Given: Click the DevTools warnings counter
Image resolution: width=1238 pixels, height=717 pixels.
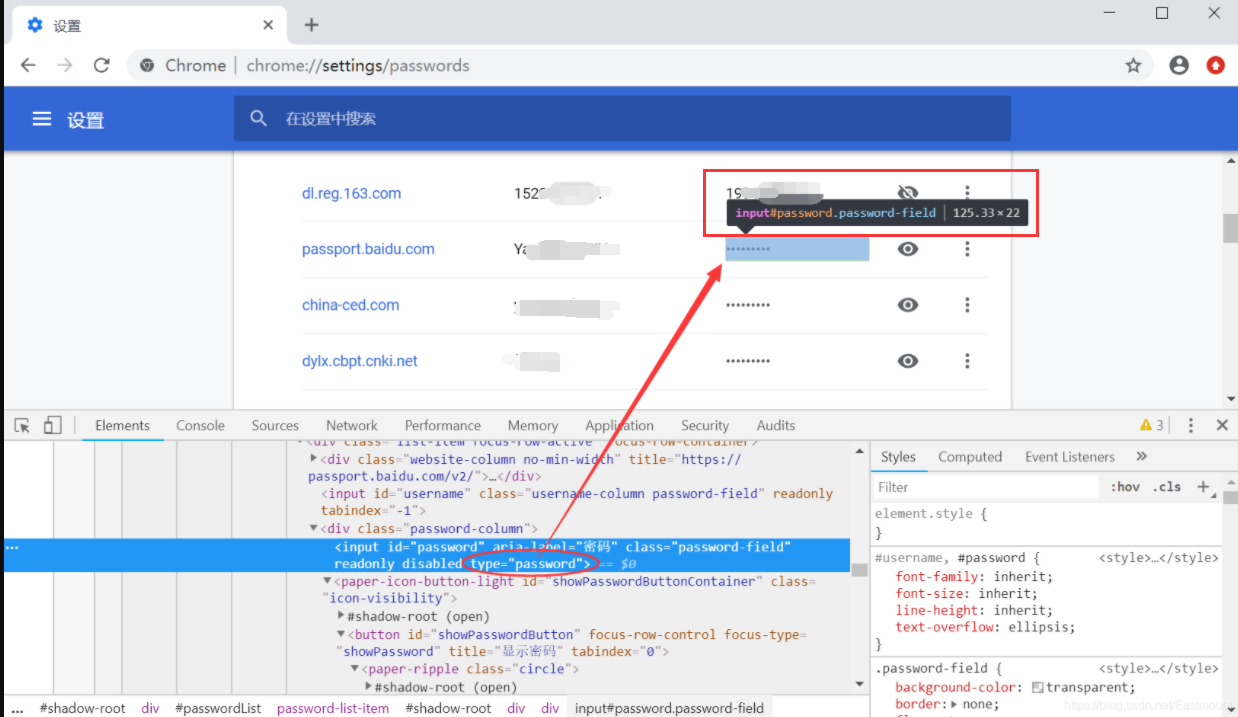Looking at the screenshot, I should (x=1152, y=425).
